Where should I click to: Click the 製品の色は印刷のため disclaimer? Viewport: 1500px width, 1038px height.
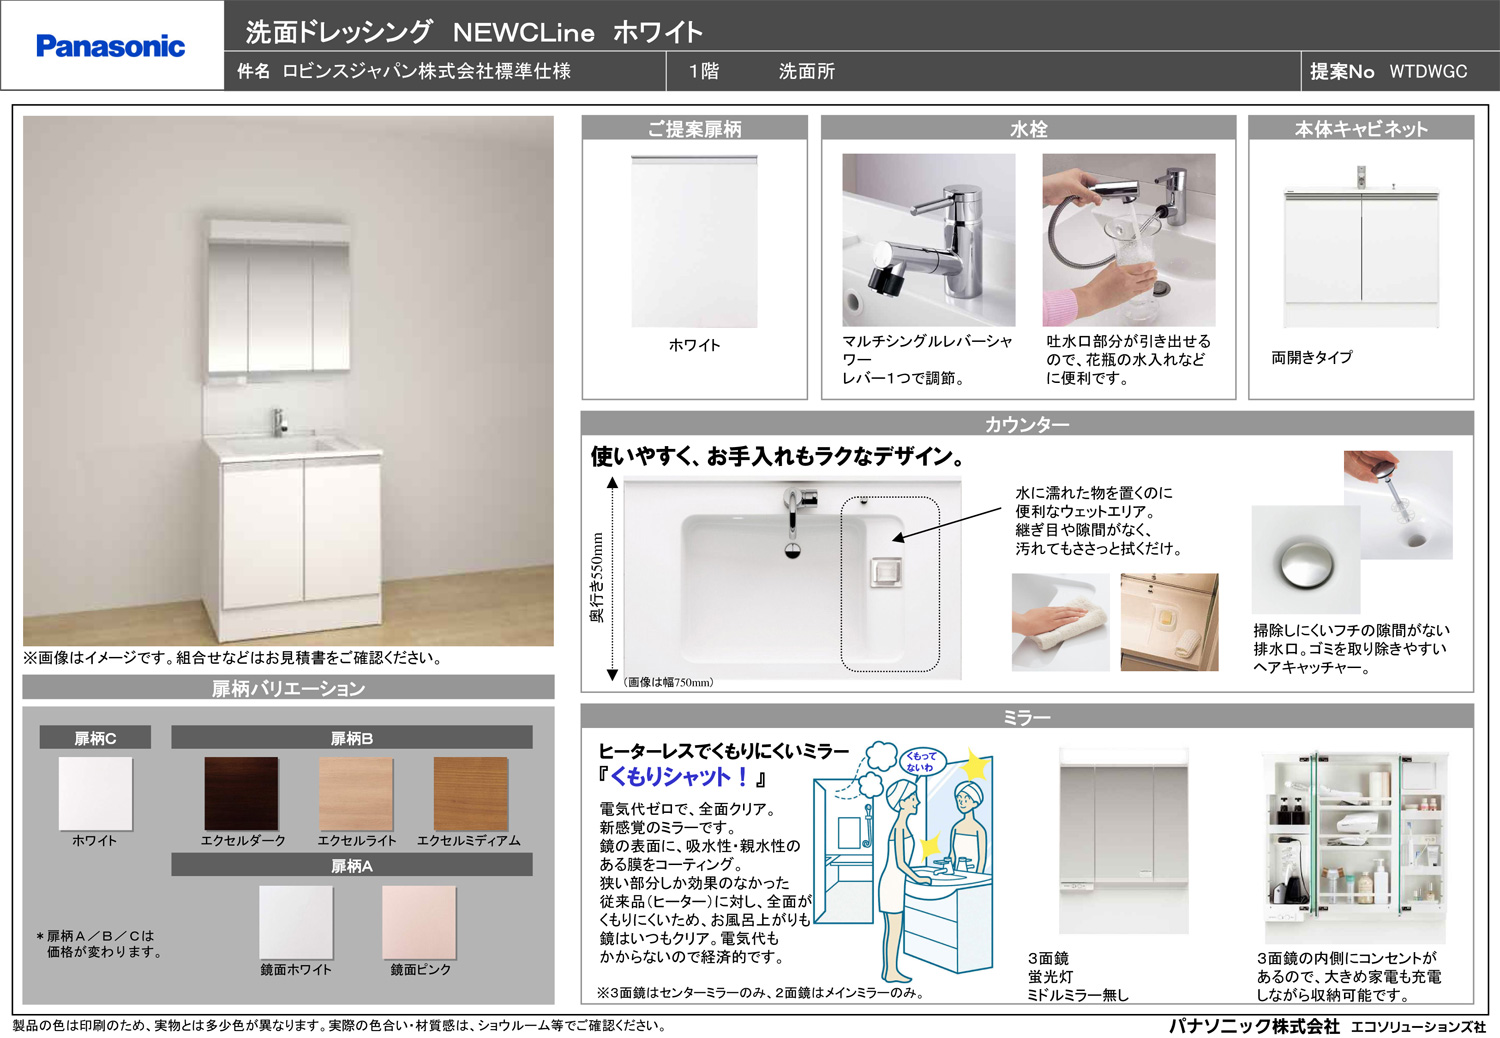click(x=339, y=1025)
